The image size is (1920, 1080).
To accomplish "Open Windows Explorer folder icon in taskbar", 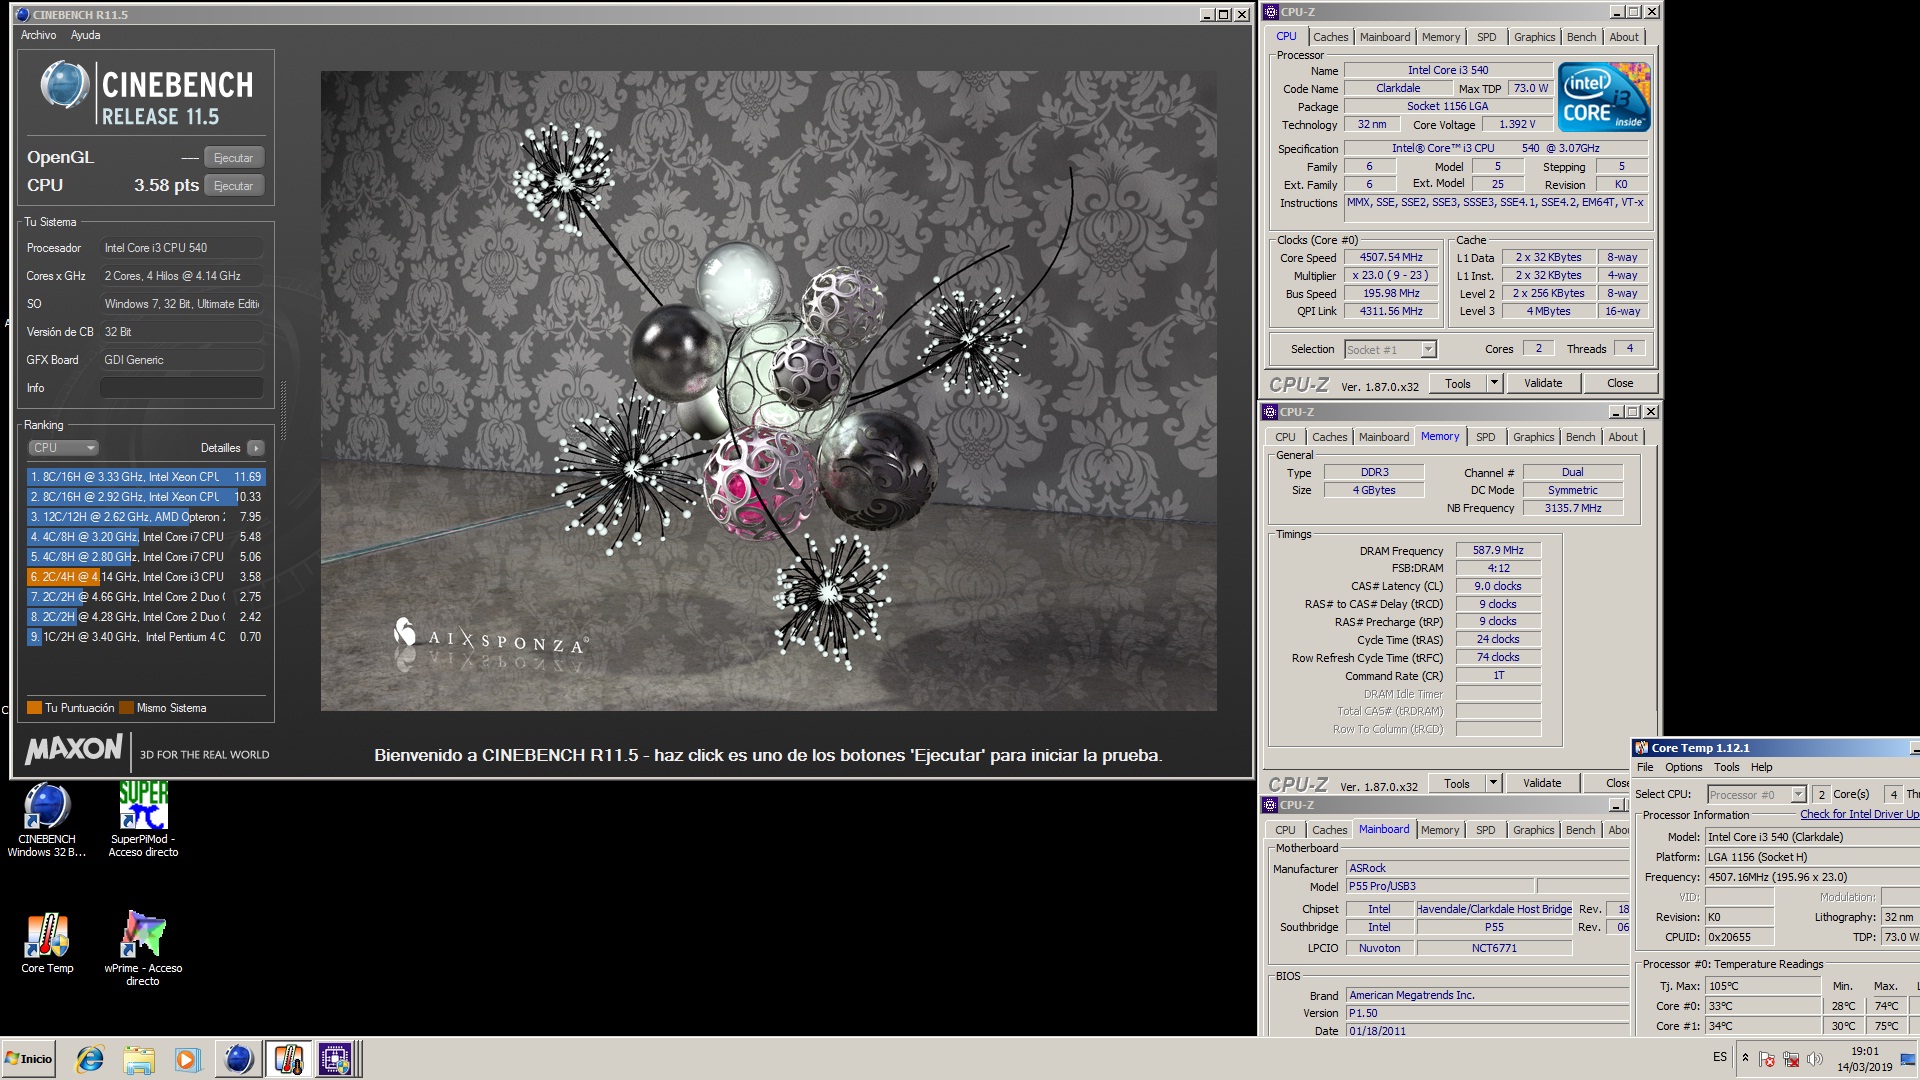I will (139, 1059).
